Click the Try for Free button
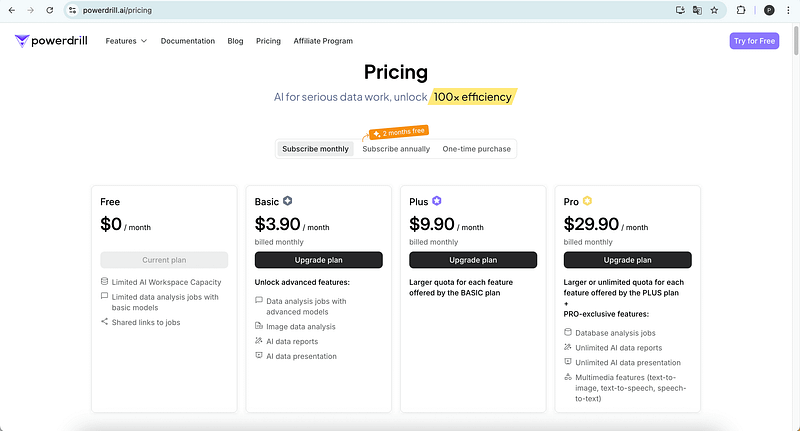Viewport: 800px width, 431px height. pos(754,41)
